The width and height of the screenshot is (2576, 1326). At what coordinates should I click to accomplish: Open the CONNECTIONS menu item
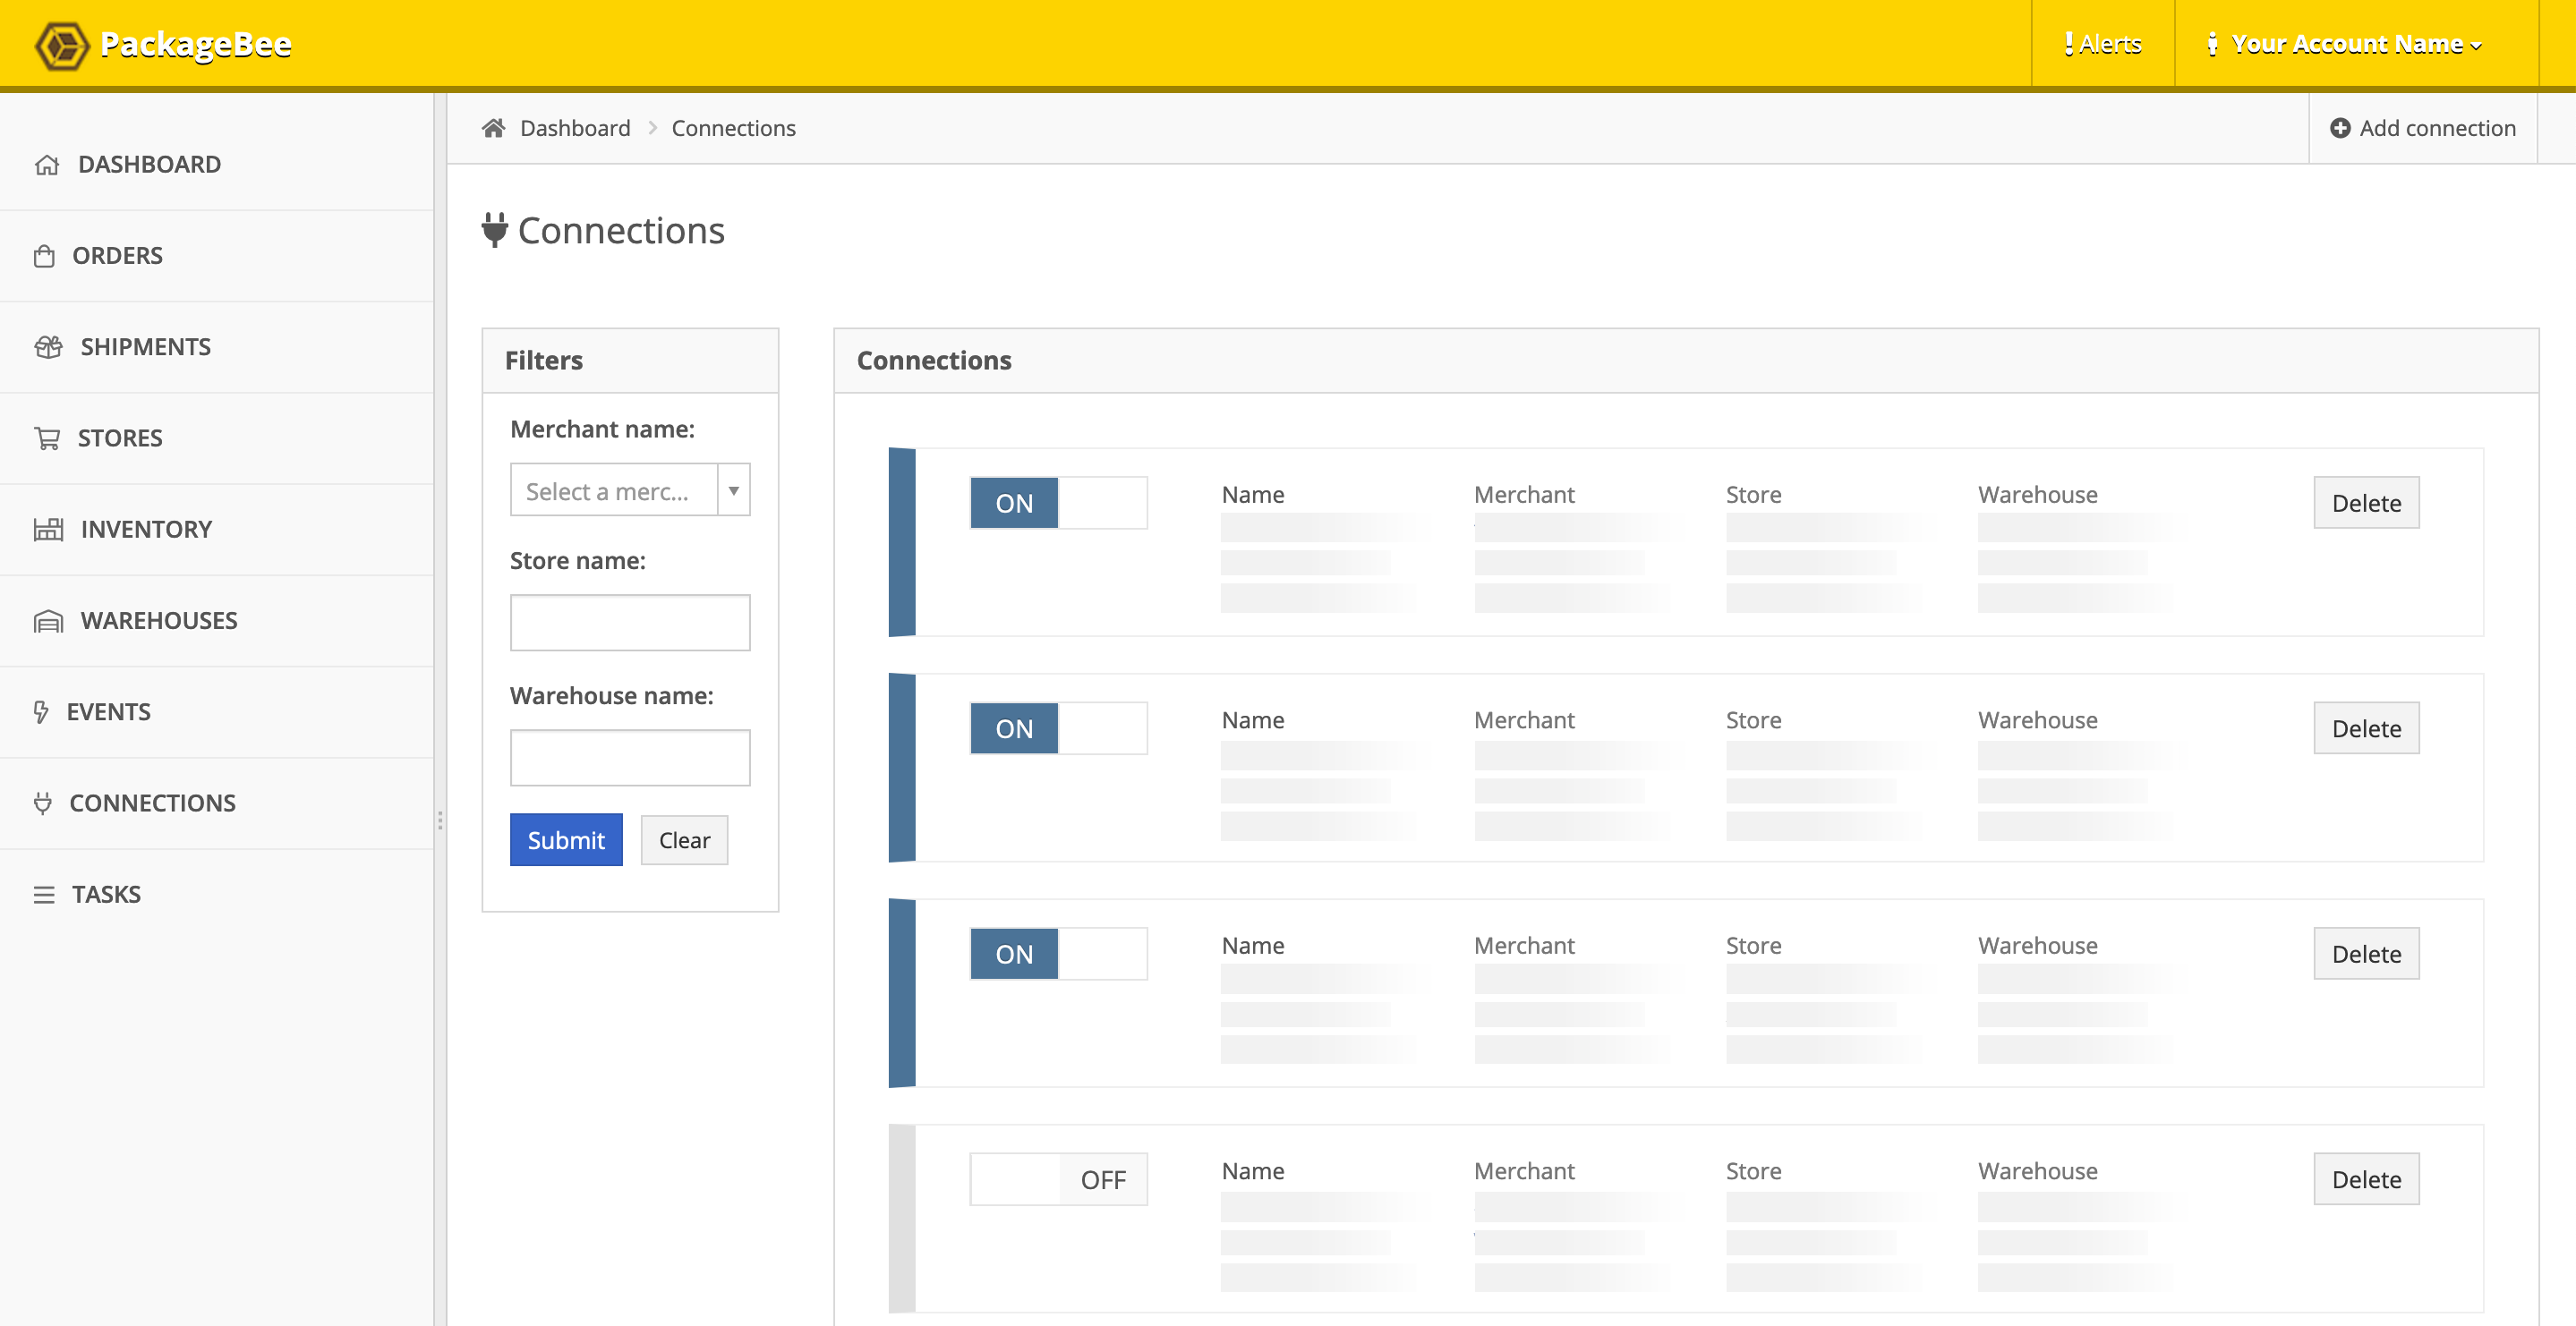point(217,803)
